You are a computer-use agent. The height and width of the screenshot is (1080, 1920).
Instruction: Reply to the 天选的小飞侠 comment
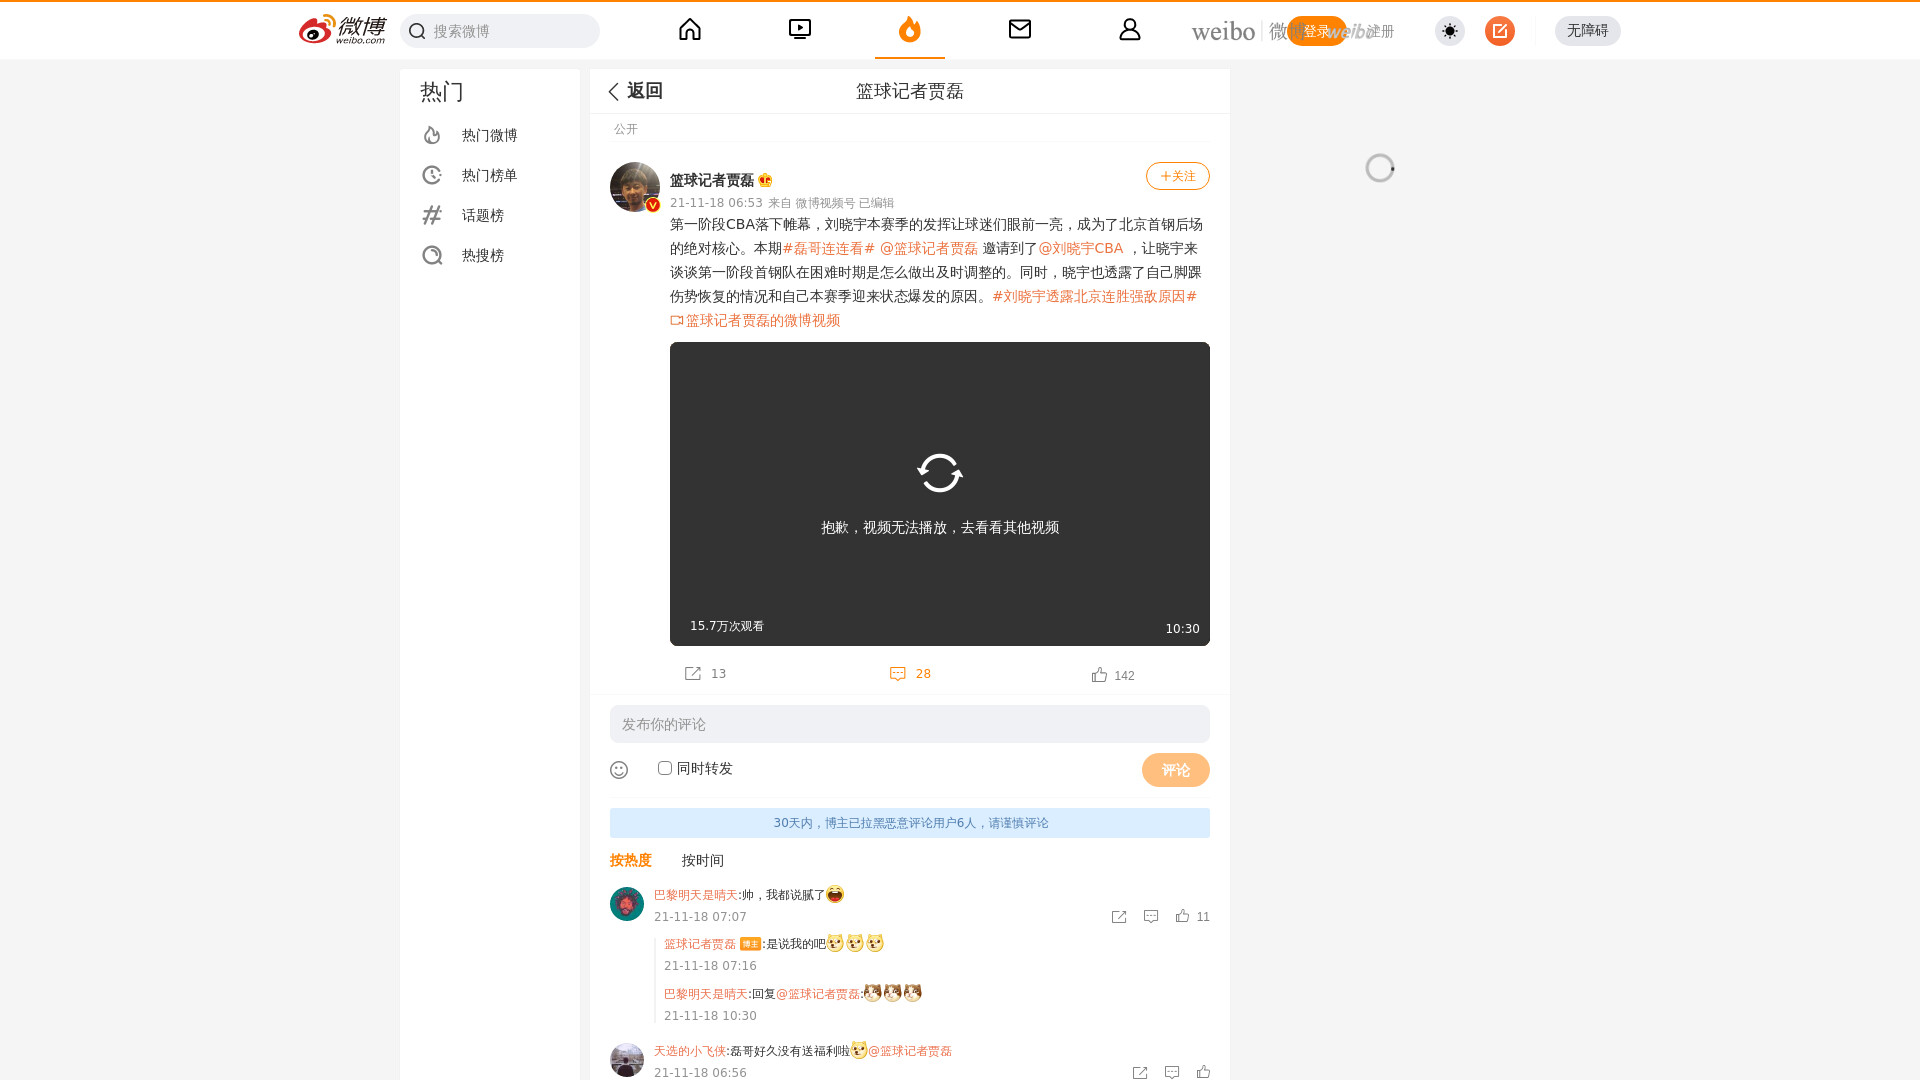(1172, 1072)
